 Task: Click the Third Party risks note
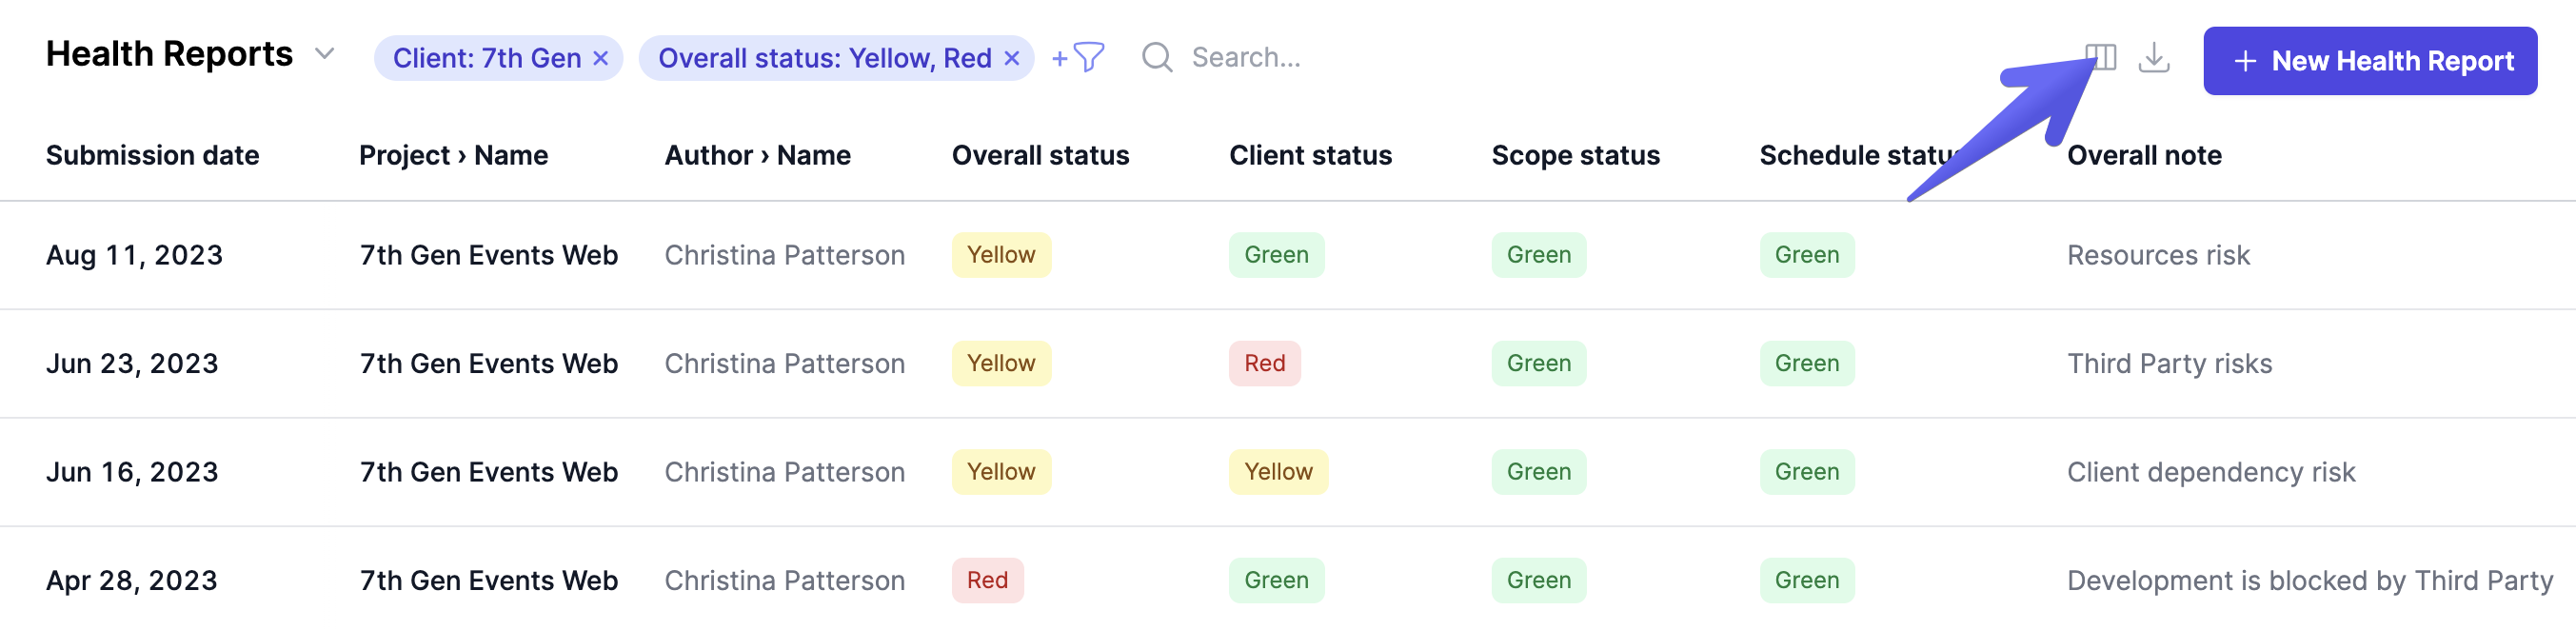pyautogui.click(x=2169, y=364)
